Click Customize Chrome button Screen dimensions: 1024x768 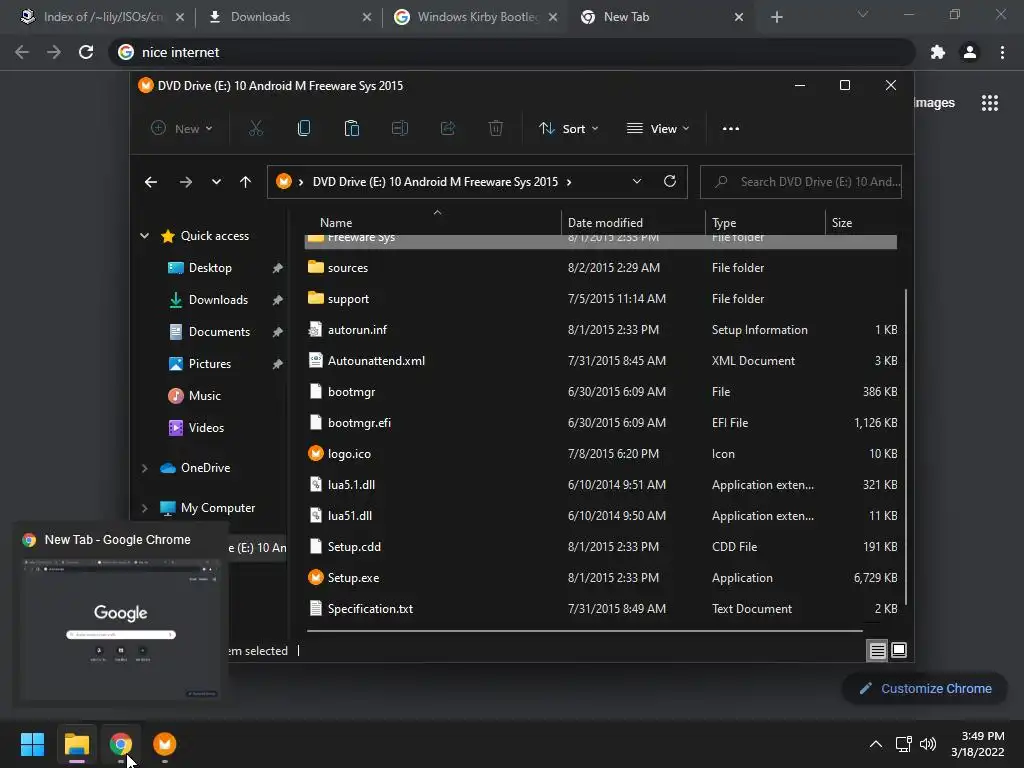(925, 688)
